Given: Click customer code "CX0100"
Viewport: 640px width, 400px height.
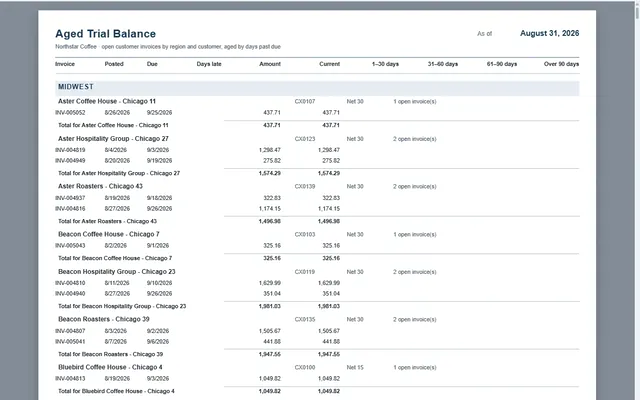Looking at the screenshot, I should (x=305, y=368).
